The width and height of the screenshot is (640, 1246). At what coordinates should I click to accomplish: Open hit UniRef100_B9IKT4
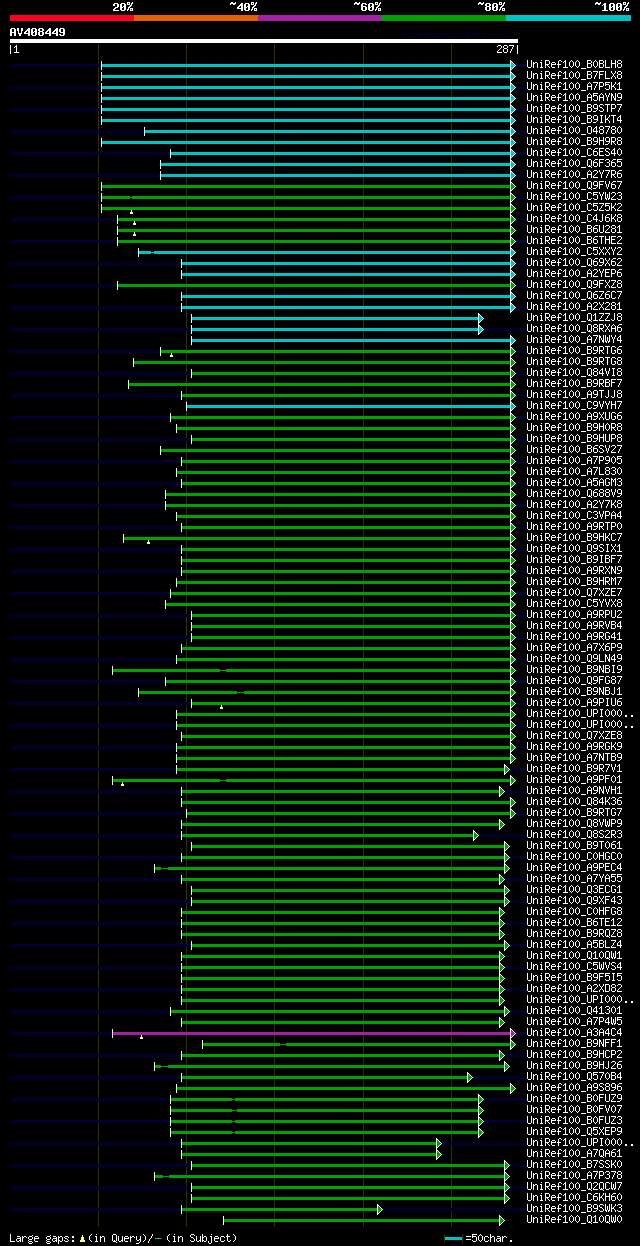click(574, 119)
